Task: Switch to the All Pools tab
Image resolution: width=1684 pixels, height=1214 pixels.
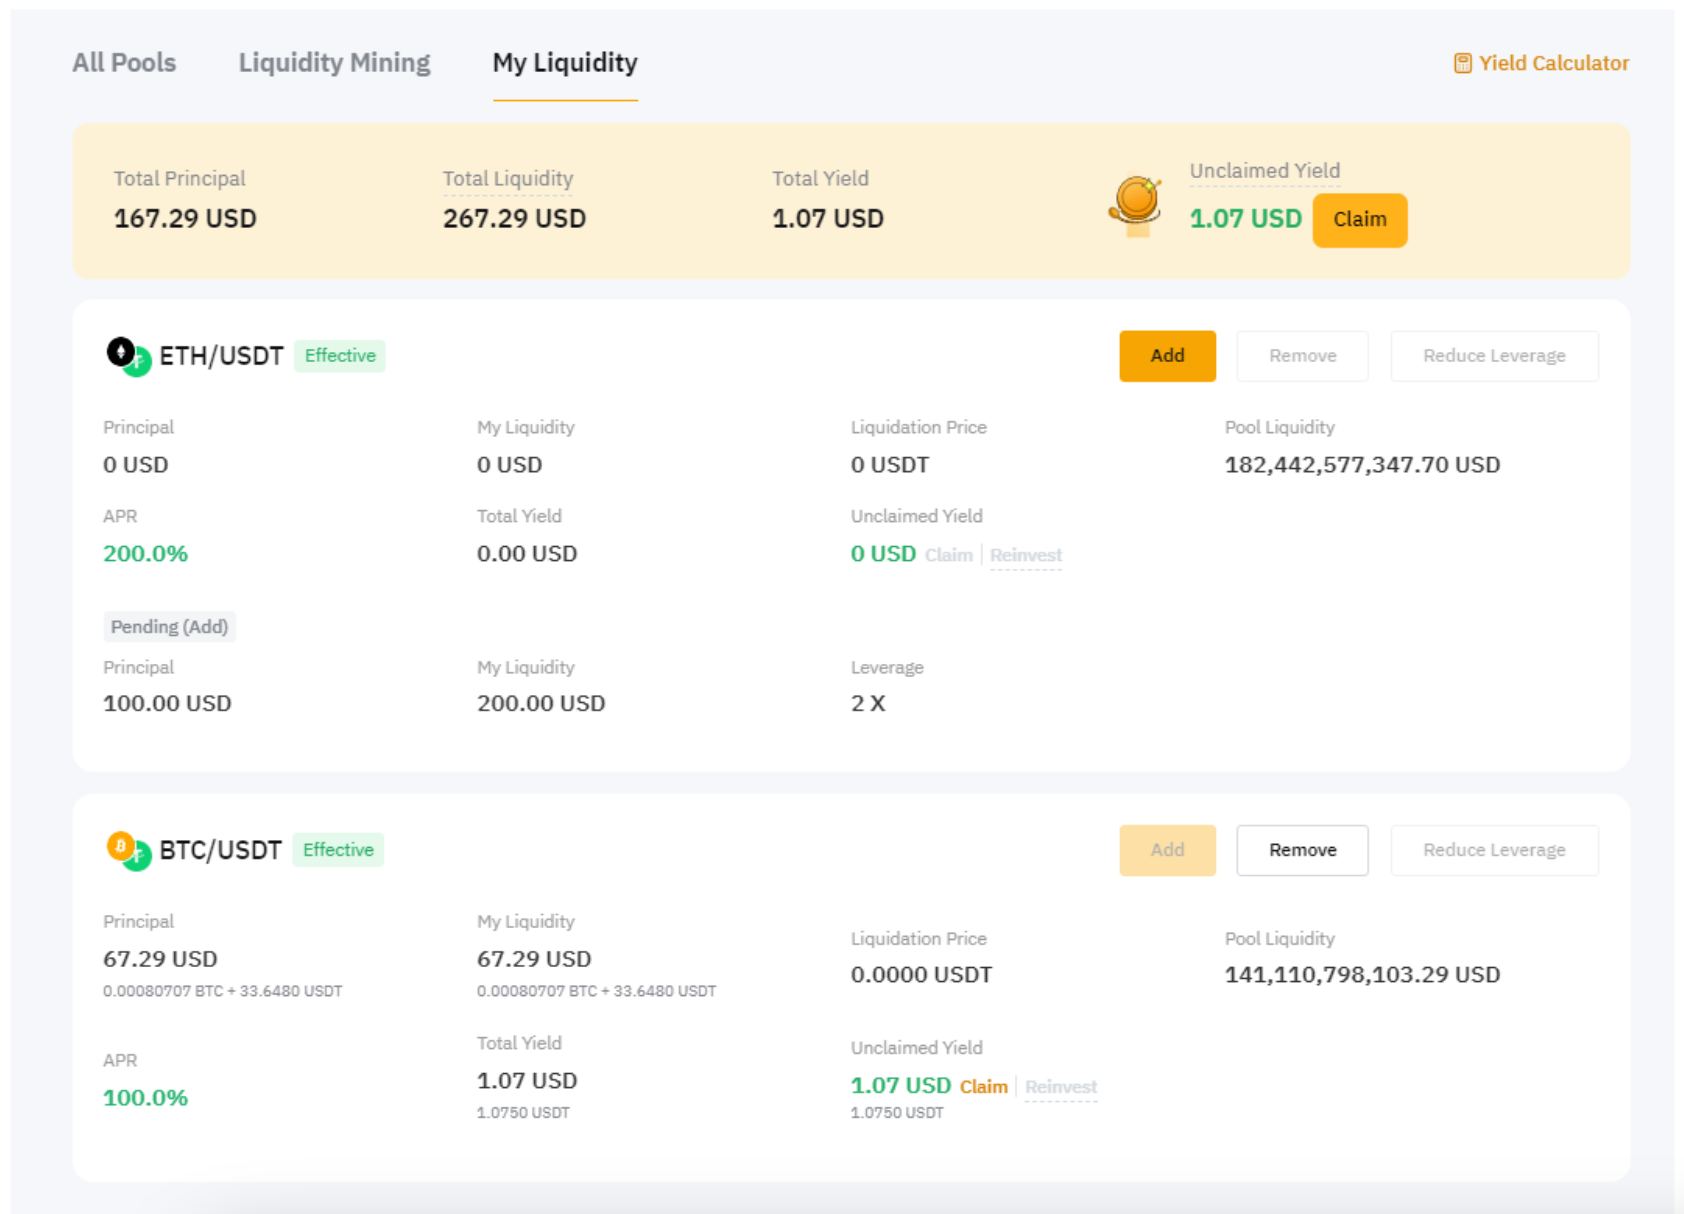Action: pyautogui.click(x=124, y=63)
